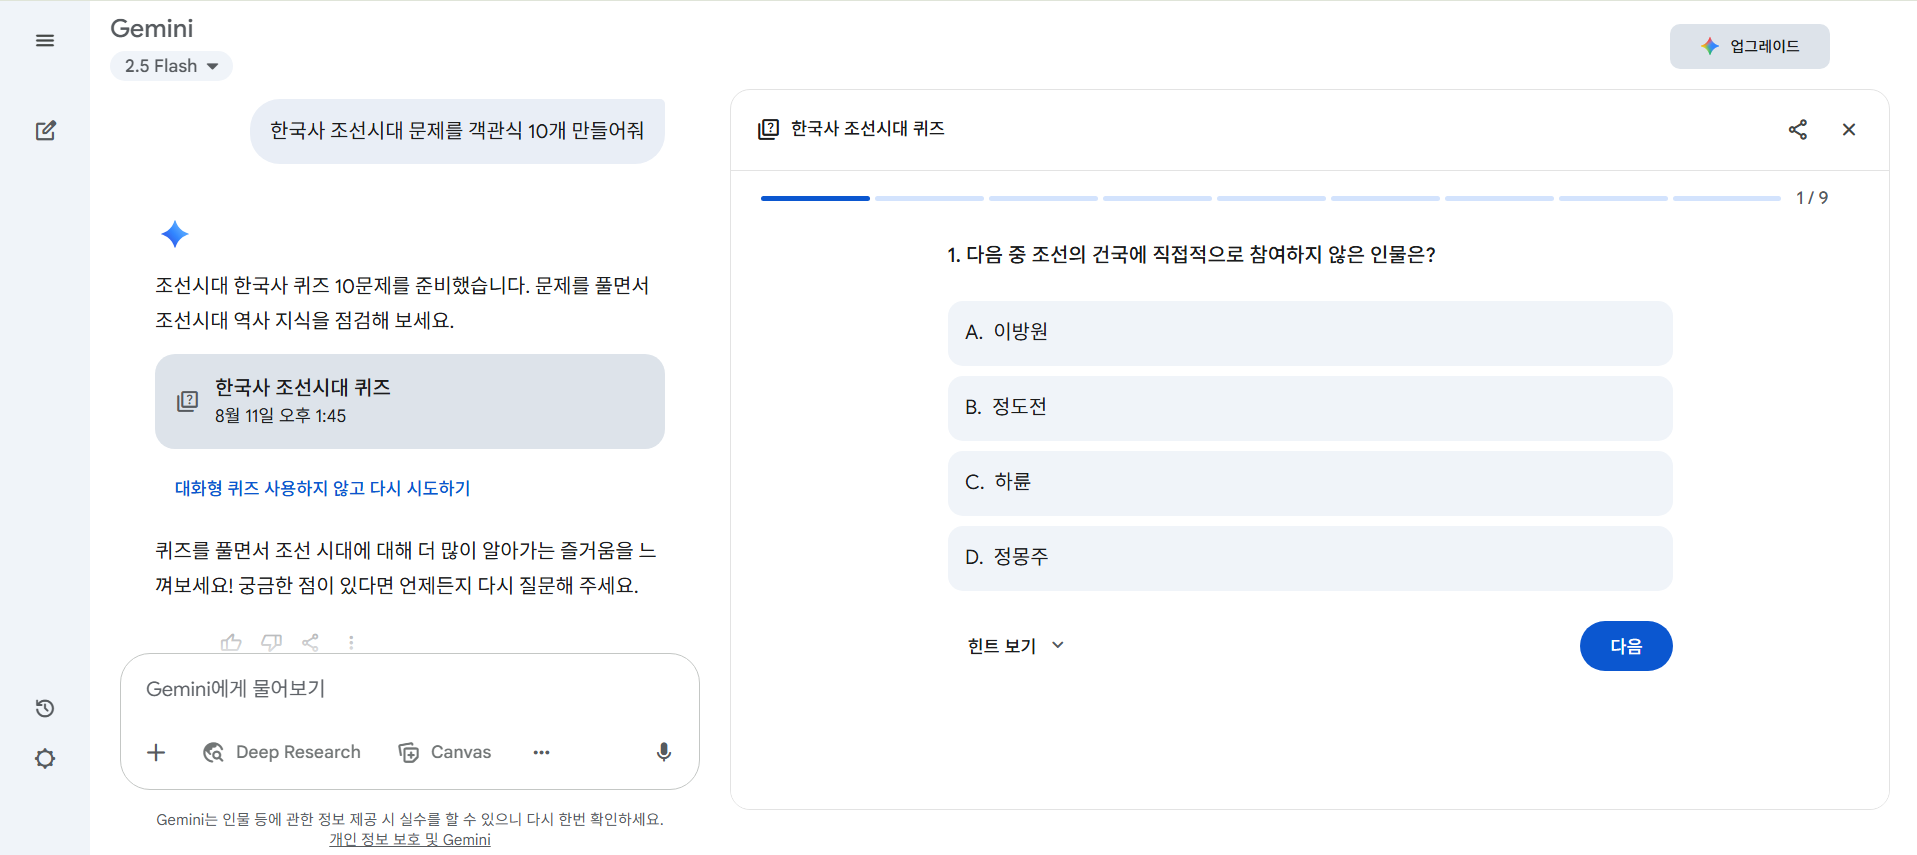Select the Deep Research tool

click(x=282, y=752)
